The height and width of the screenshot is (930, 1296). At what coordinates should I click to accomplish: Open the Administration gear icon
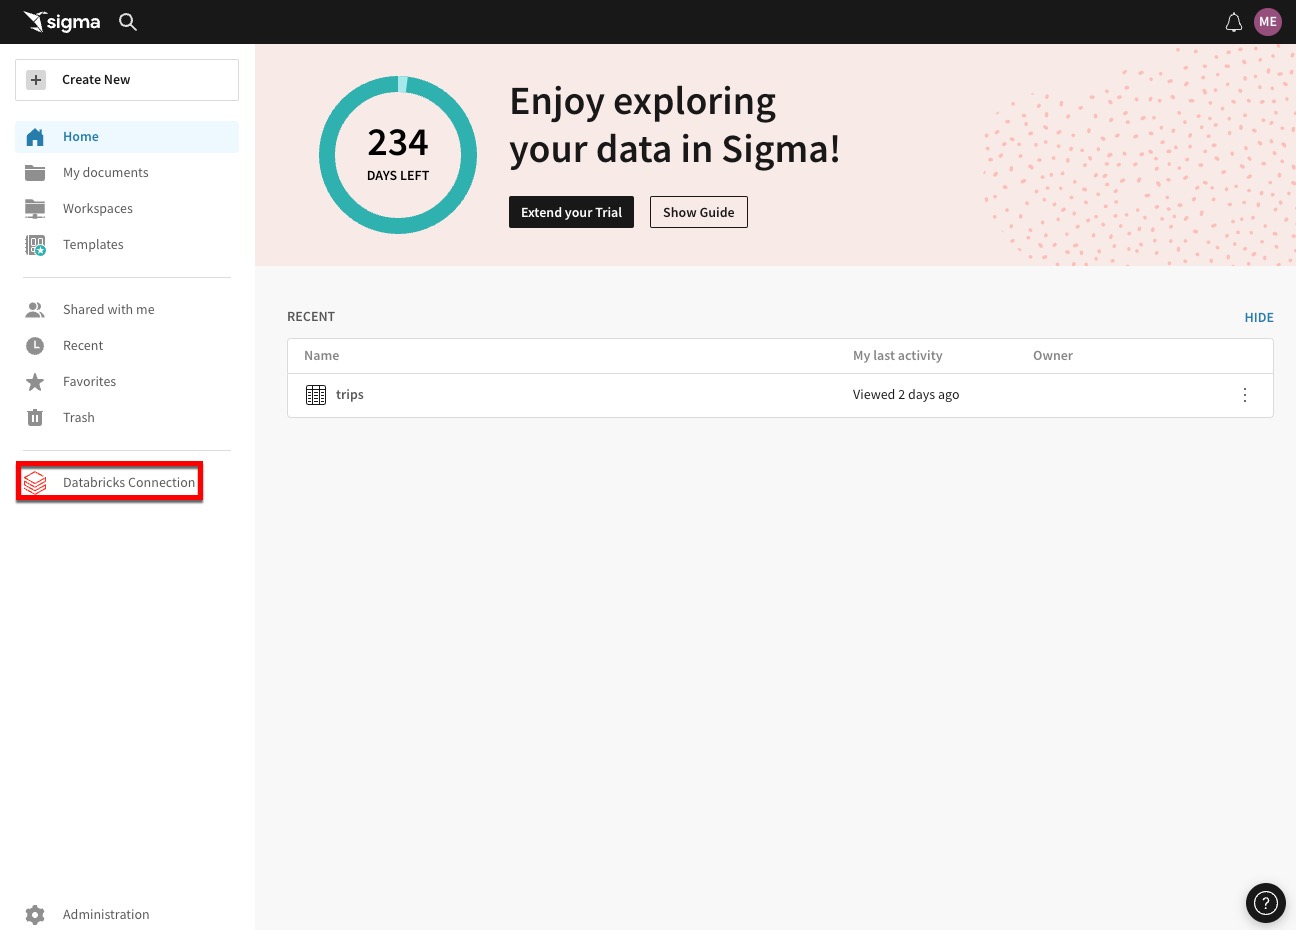pyautogui.click(x=35, y=915)
